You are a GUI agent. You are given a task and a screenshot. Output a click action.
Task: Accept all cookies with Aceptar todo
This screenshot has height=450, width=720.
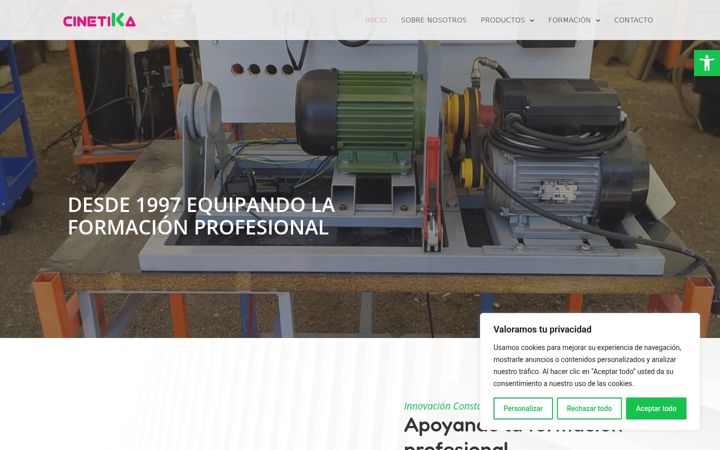pos(656,408)
